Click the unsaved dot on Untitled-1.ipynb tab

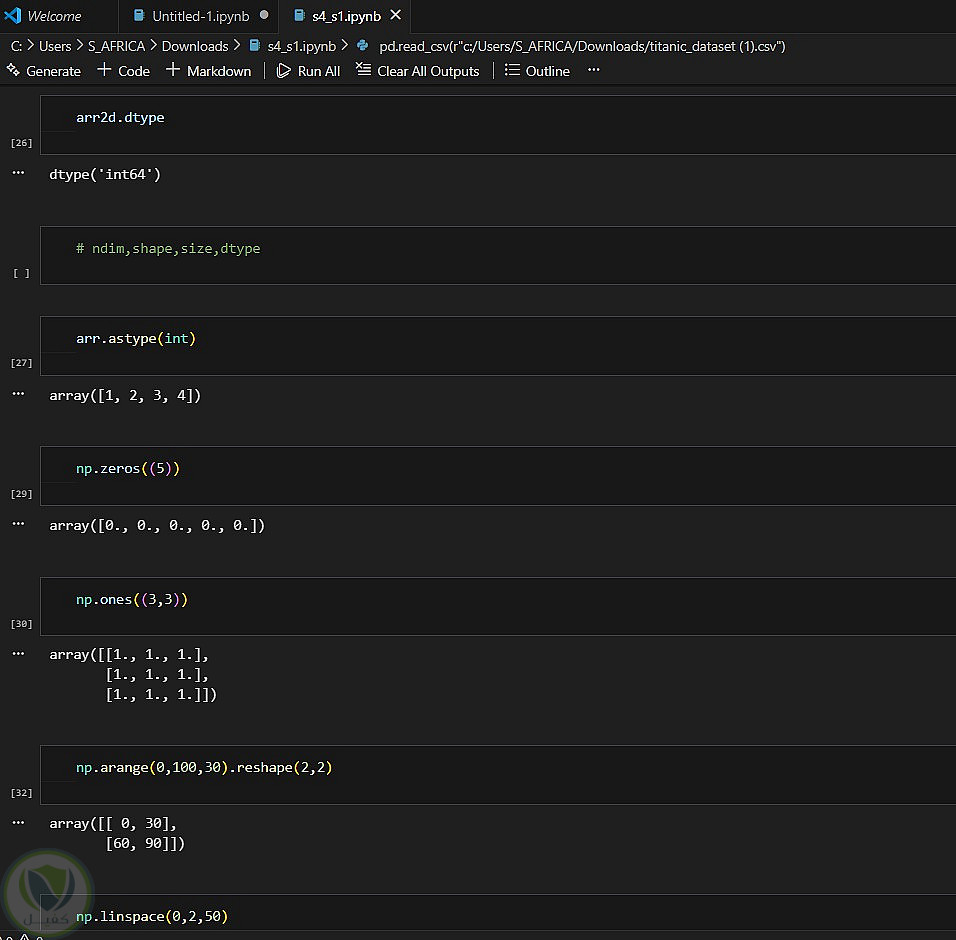(x=264, y=16)
